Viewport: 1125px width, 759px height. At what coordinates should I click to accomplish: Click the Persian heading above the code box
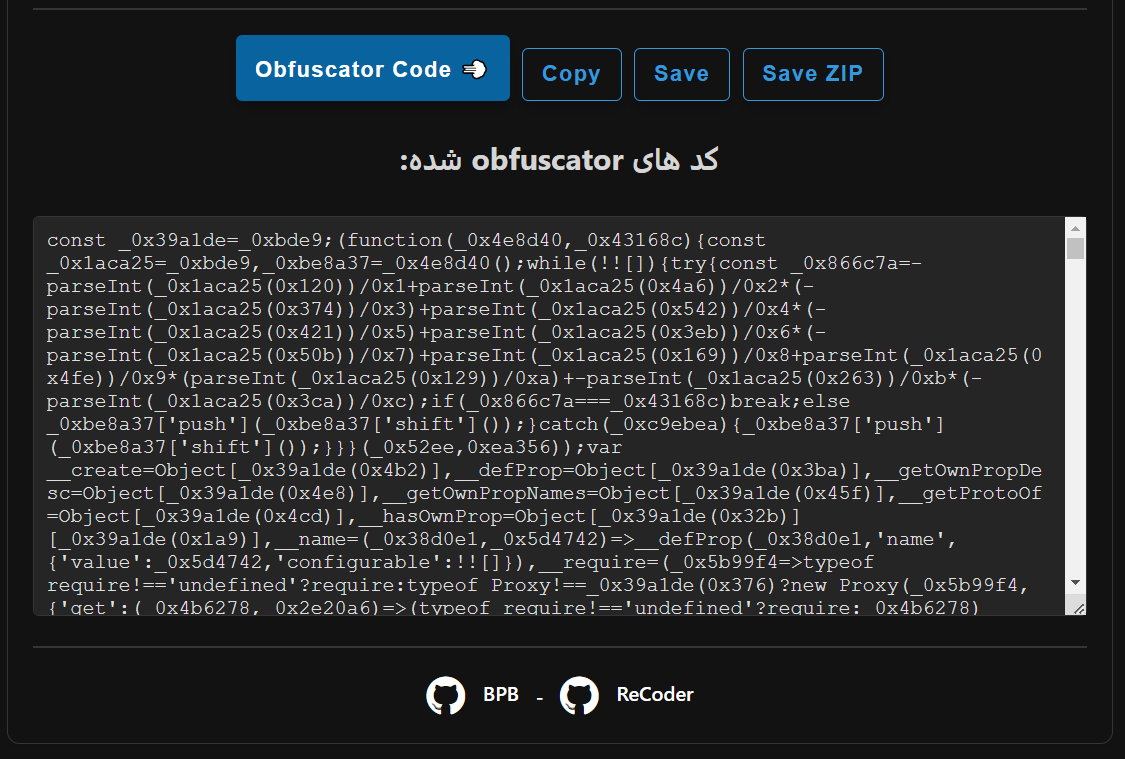[560, 159]
